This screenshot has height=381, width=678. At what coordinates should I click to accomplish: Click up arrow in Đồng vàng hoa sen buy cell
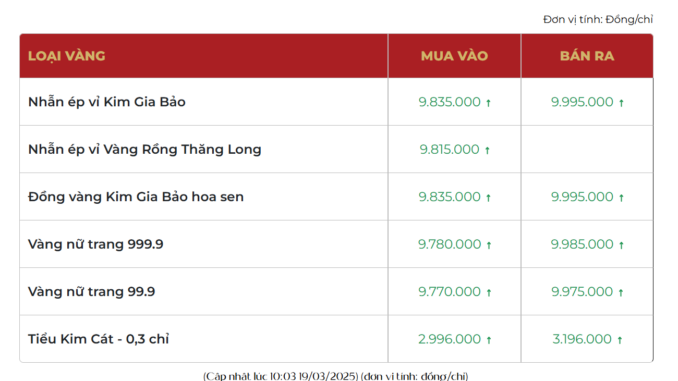point(488,198)
